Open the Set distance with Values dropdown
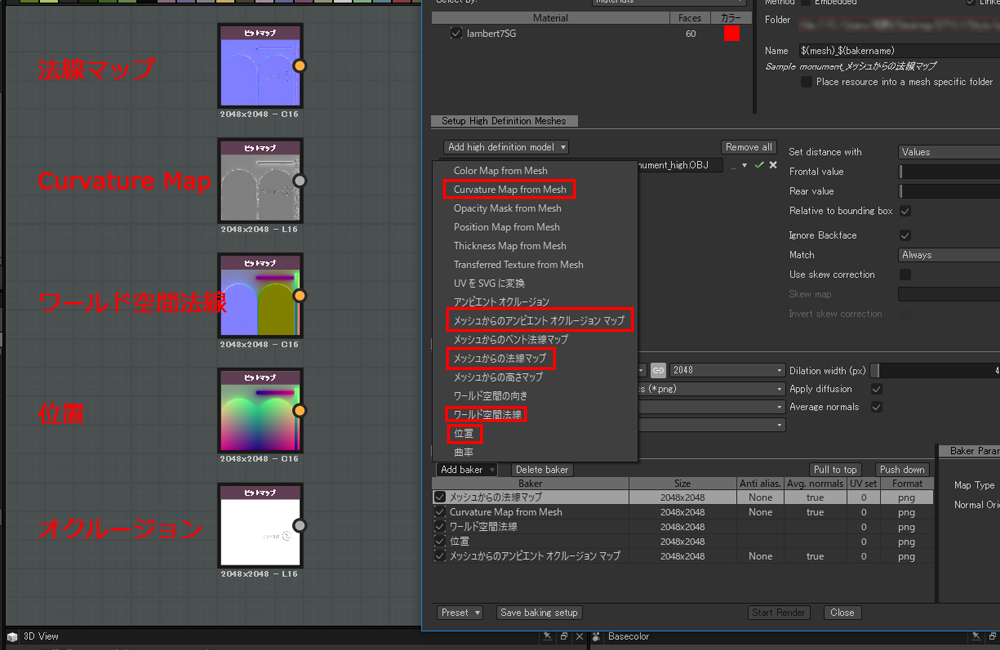1000x650 pixels. tap(949, 152)
